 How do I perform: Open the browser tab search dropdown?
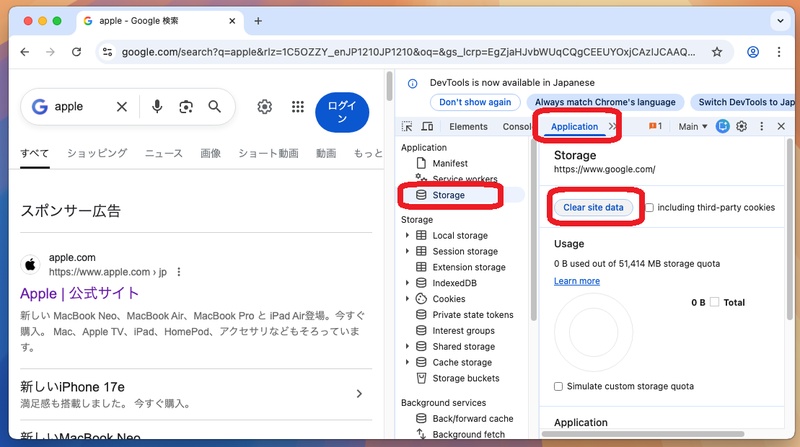coord(780,21)
